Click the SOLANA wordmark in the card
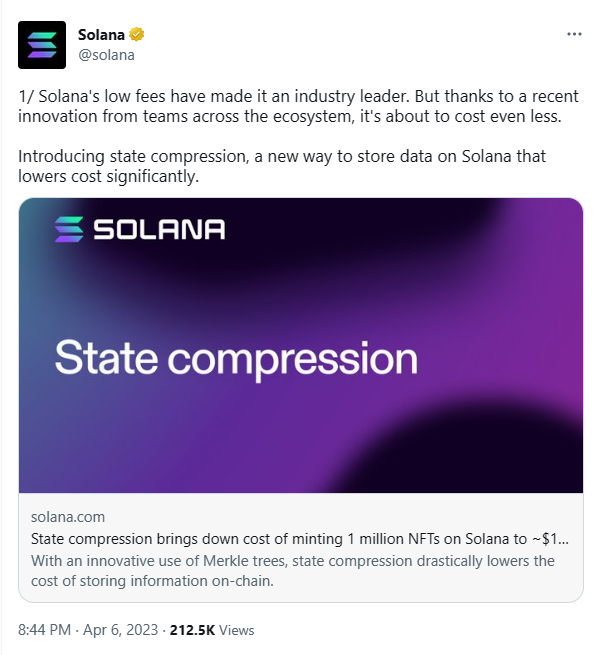Screen dimensions: 597x655 tap(159, 229)
